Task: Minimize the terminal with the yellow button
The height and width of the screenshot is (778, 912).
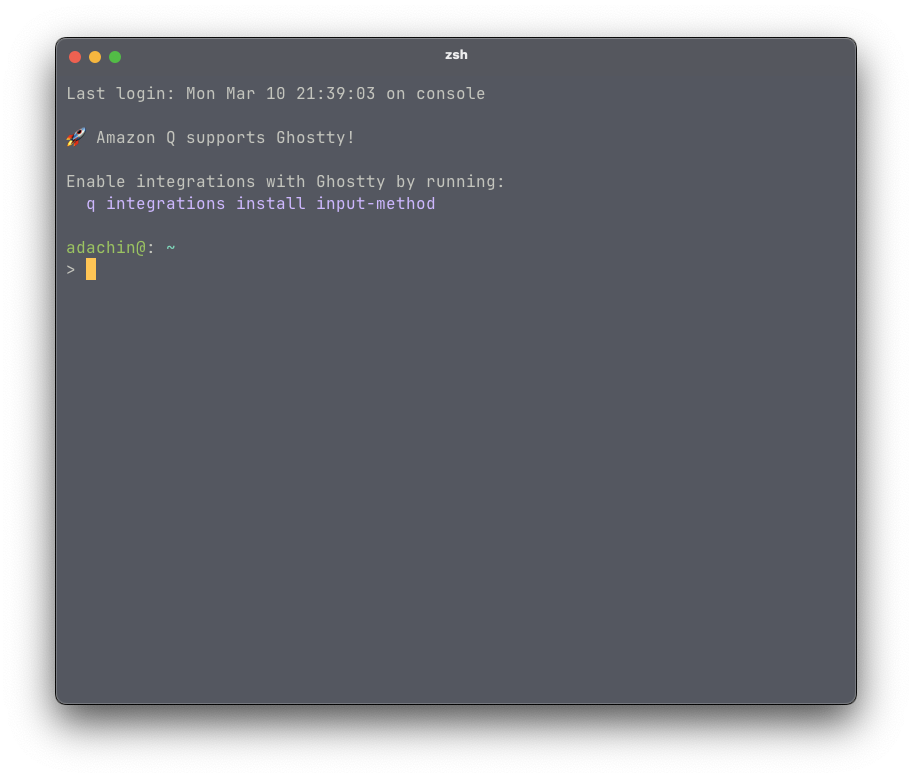Action: pyautogui.click(x=95, y=57)
